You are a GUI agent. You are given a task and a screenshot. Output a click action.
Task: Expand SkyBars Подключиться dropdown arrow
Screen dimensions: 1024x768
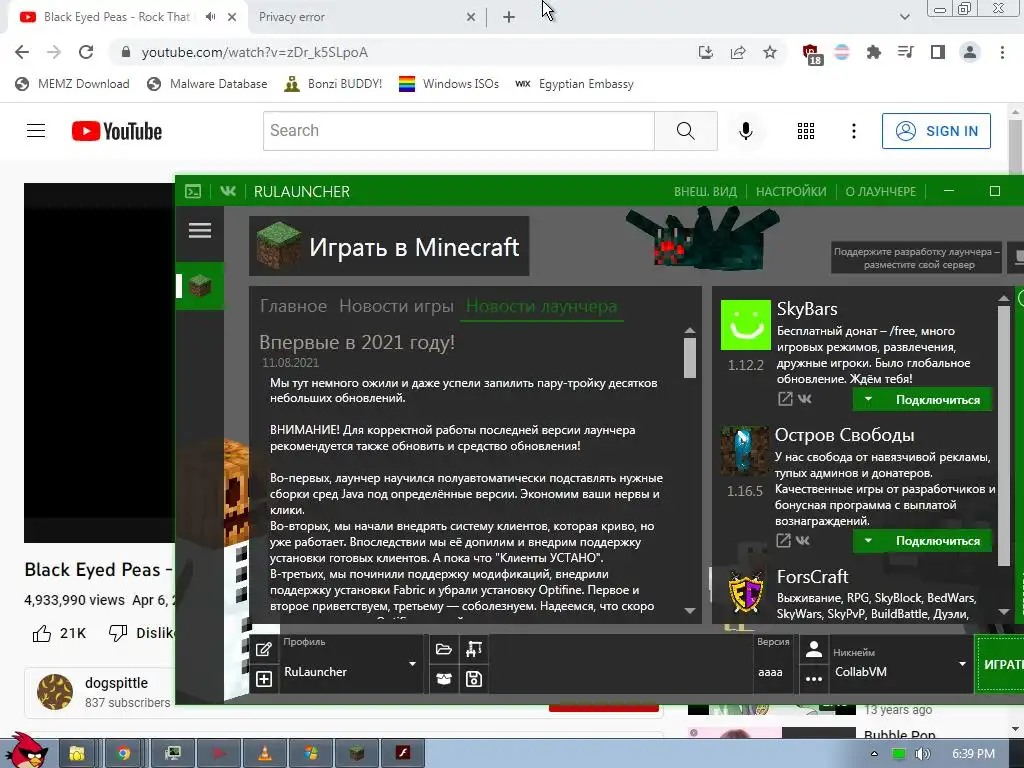pyautogui.click(x=868, y=399)
